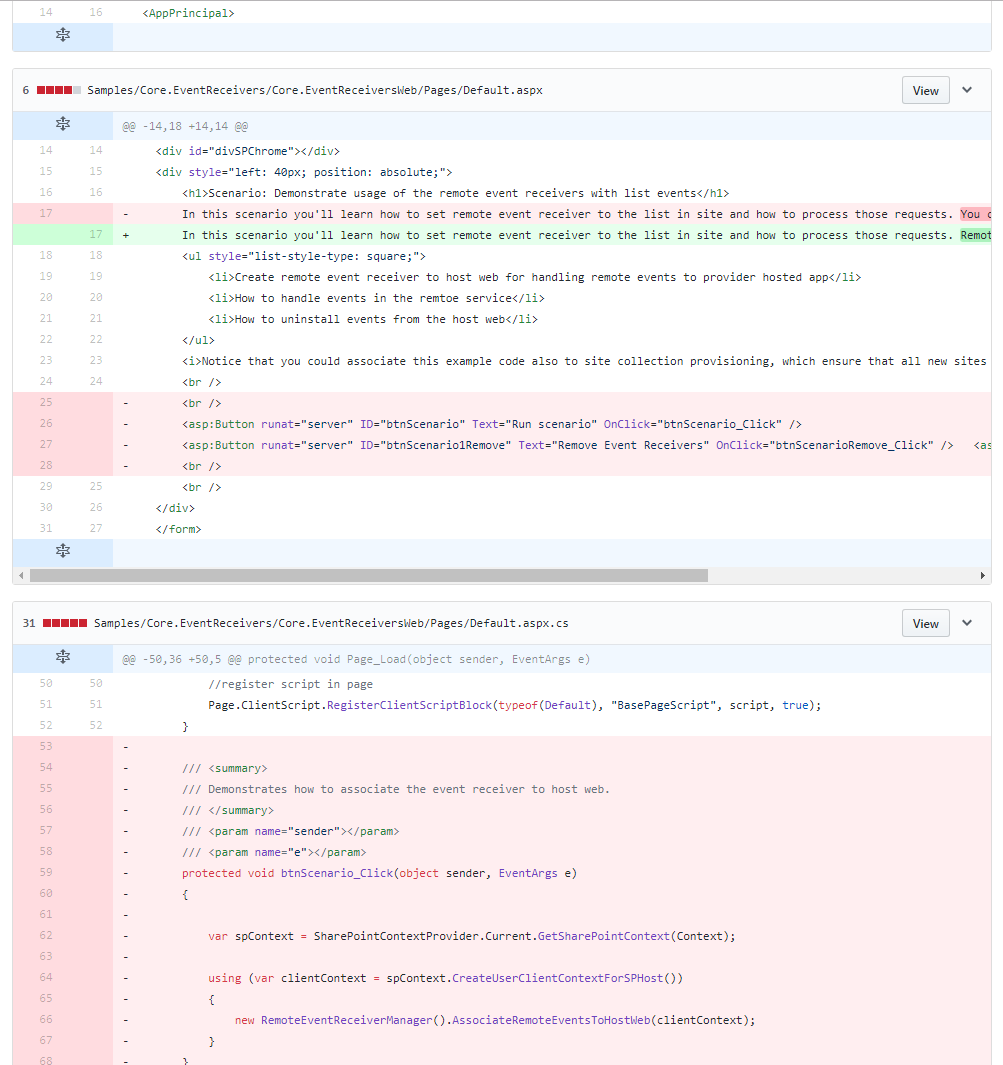Click the '<i>Notice that you could associate' line
The image size is (1003, 1065).
(x=584, y=361)
